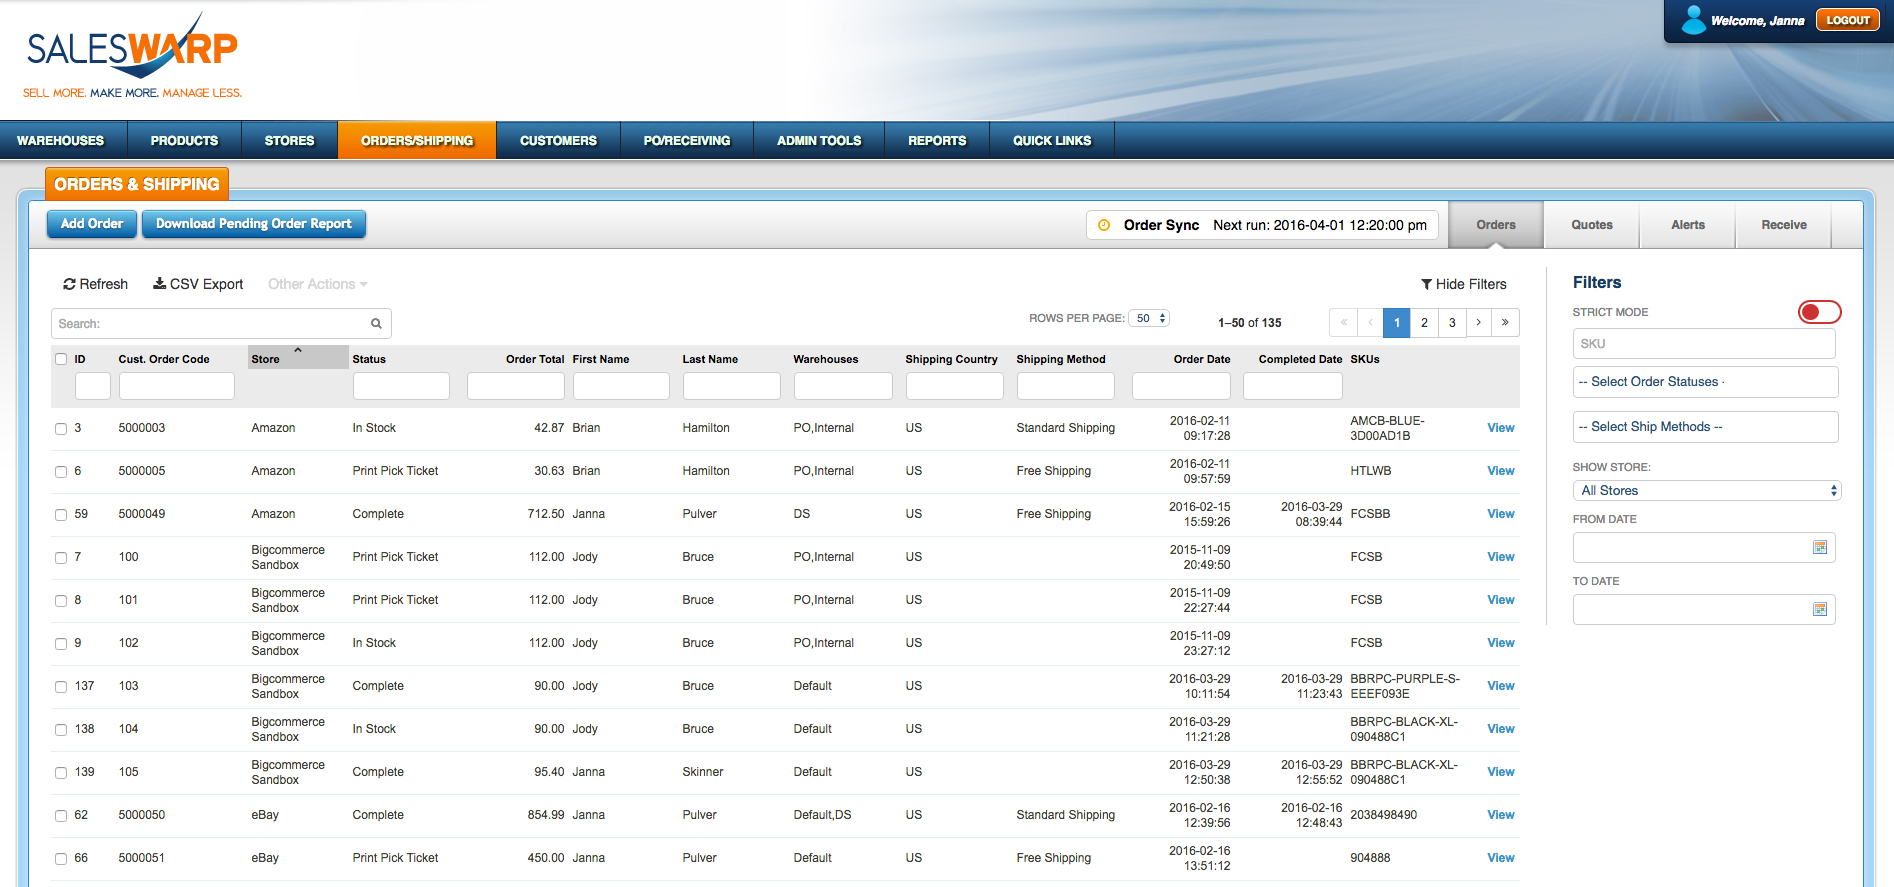Open Select Ship Methods dropdown
The image size is (1894, 887).
1705,427
